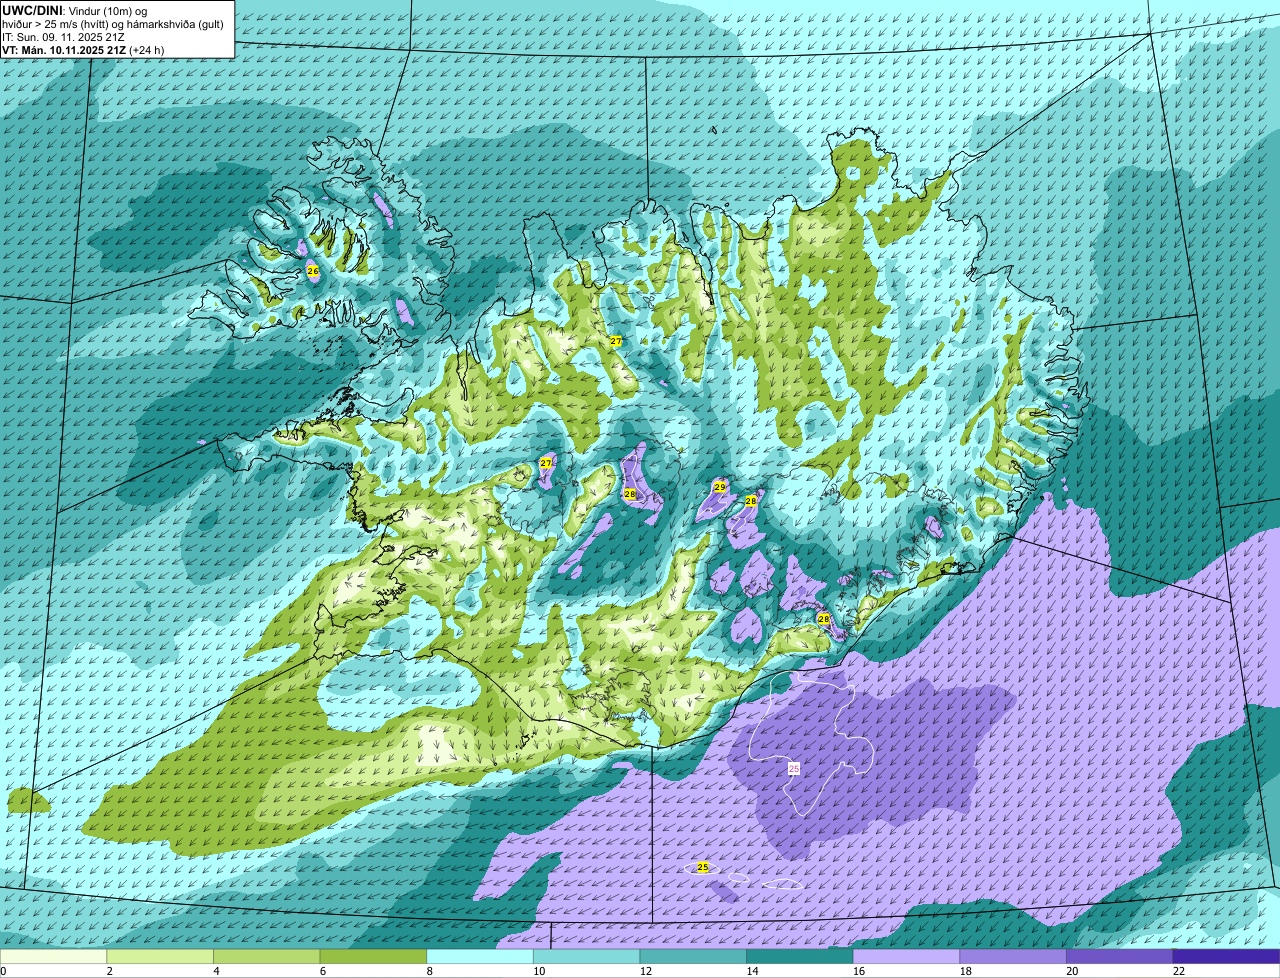Screen dimensions: 1280x978
Task: Click the '2' tick label on the colour scale
Action: pyautogui.click(x=110, y=971)
